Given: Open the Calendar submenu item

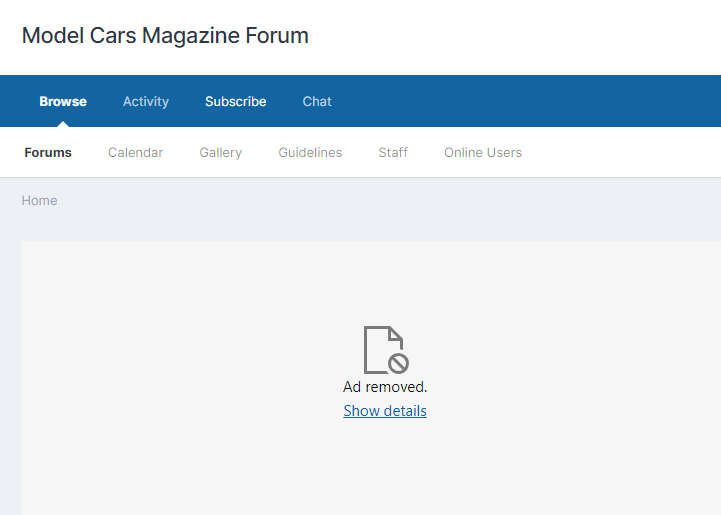Looking at the screenshot, I should tap(135, 152).
